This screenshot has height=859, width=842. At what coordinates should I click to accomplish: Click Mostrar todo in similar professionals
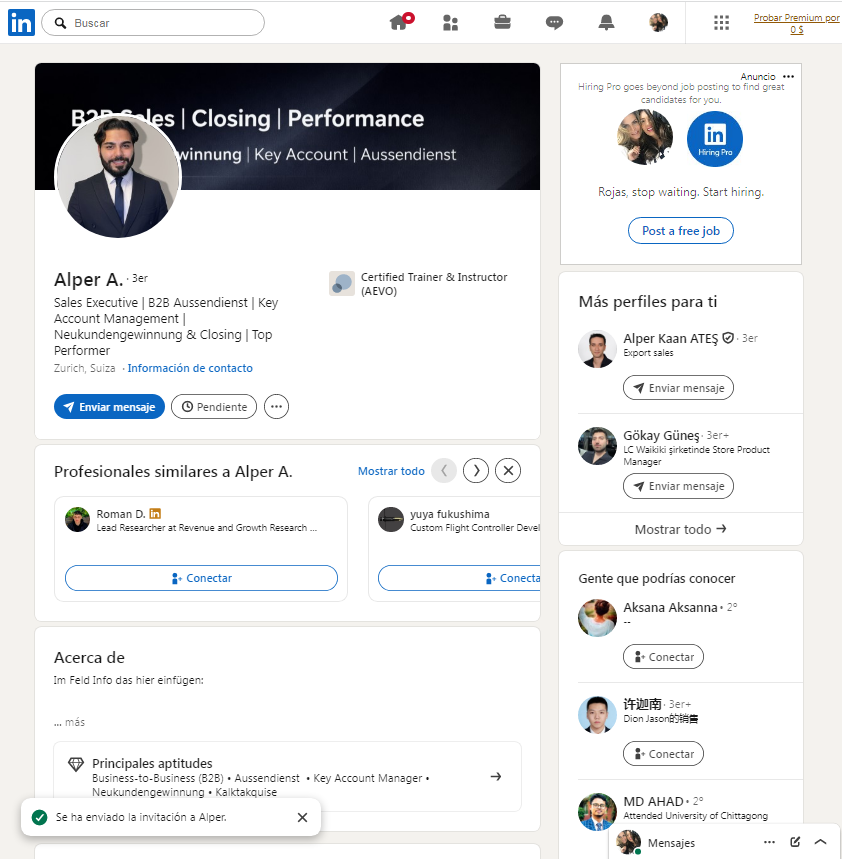click(x=391, y=471)
